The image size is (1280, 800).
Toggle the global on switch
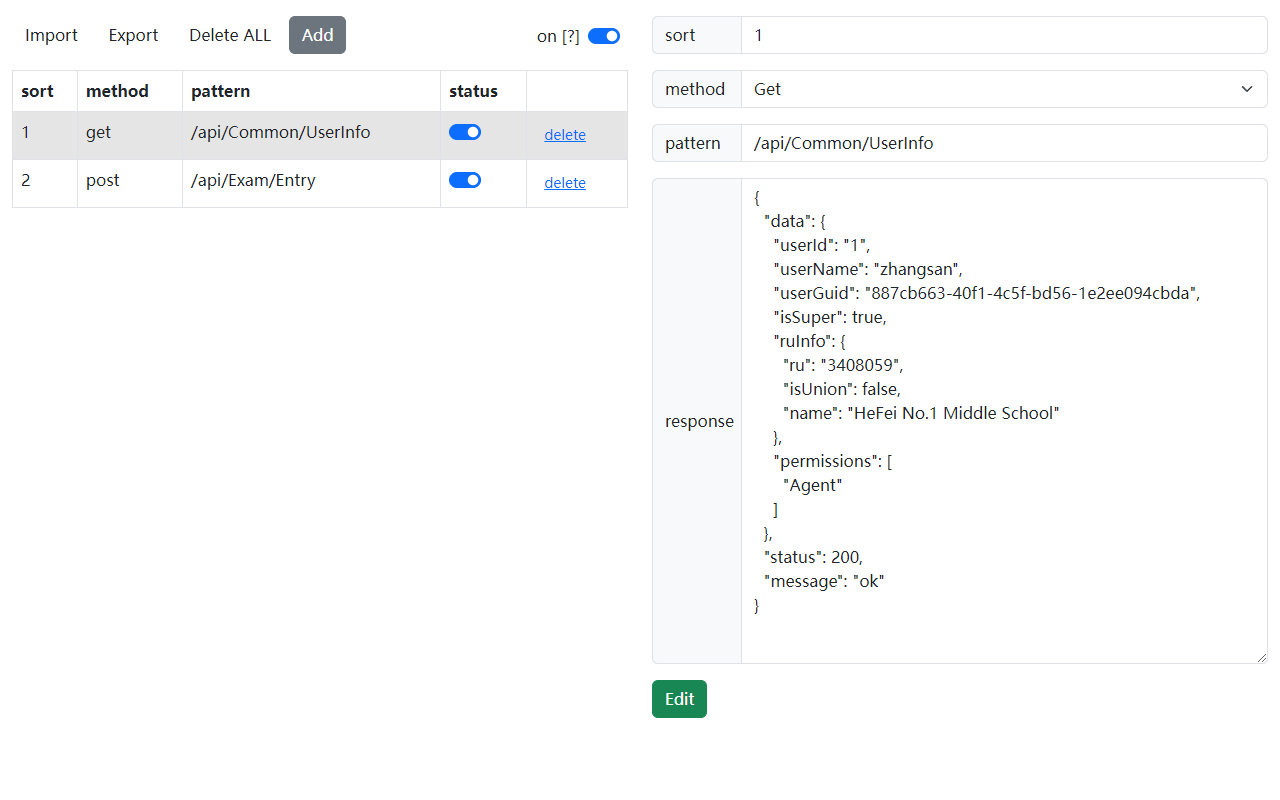tap(603, 36)
